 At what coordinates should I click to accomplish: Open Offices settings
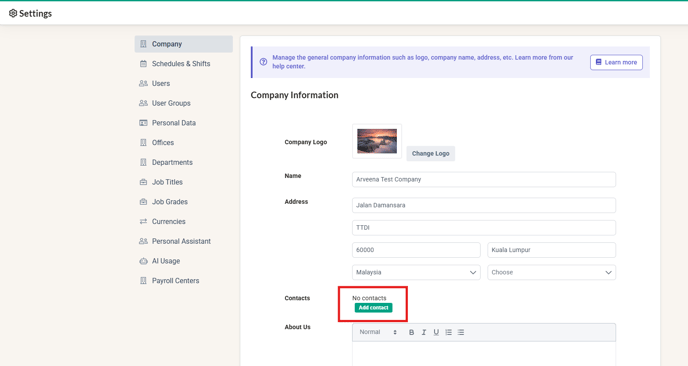(x=183, y=143)
